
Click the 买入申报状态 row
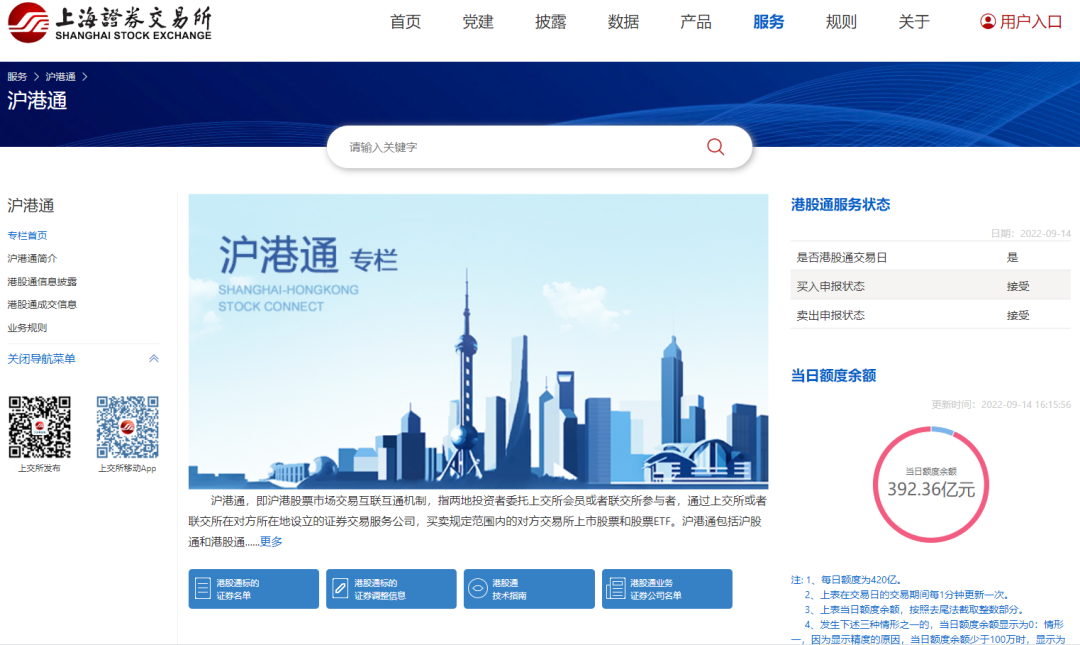coord(931,286)
